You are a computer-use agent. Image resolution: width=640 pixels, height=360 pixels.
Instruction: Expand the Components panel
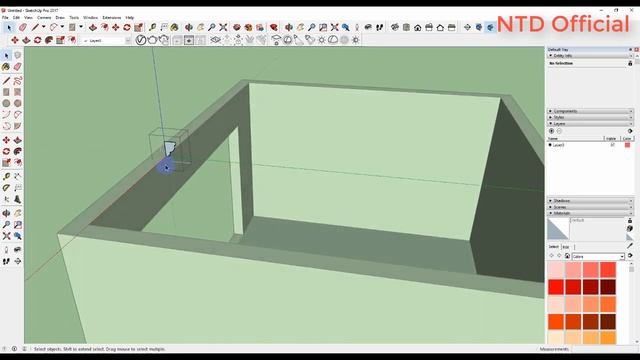pyautogui.click(x=590, y=111)
